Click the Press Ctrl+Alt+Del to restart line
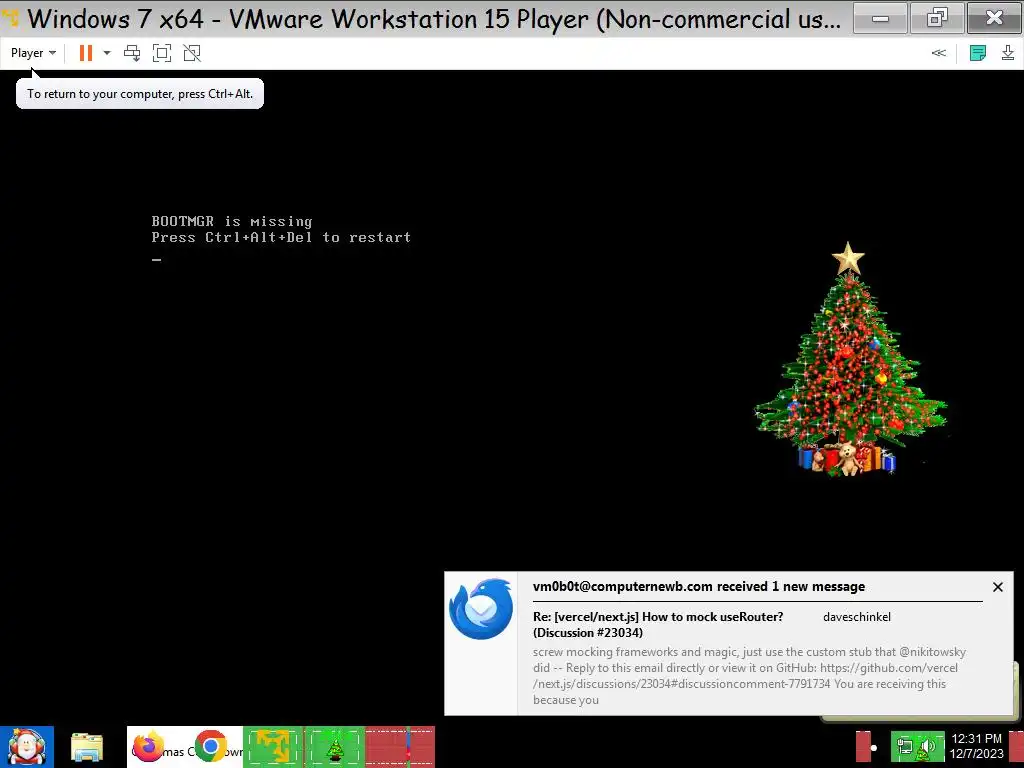The width and height of the screenshot is (1024, 768). pyautogui.click(x=281, y=237)
